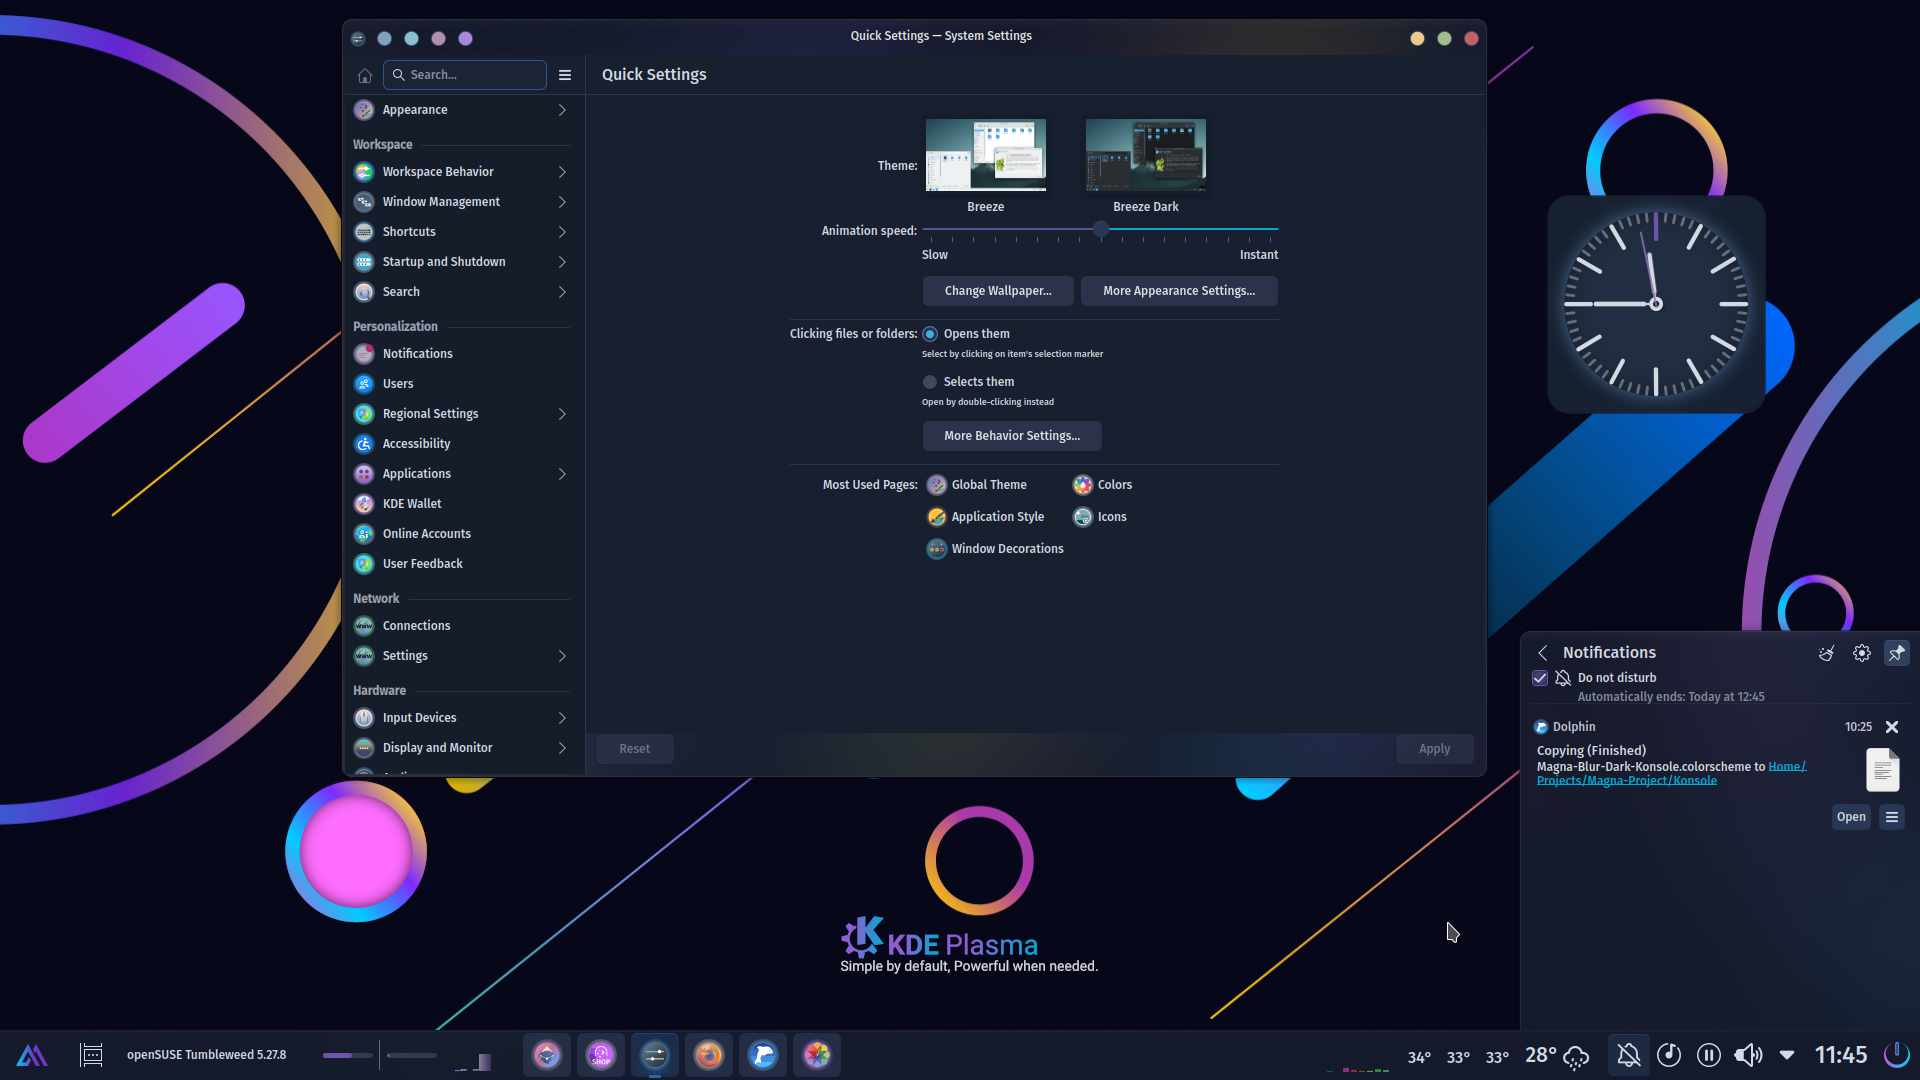Open Dolphin file manager from taskbar
This screenshot has height=1080, width=1920.
coord(763,1055)
